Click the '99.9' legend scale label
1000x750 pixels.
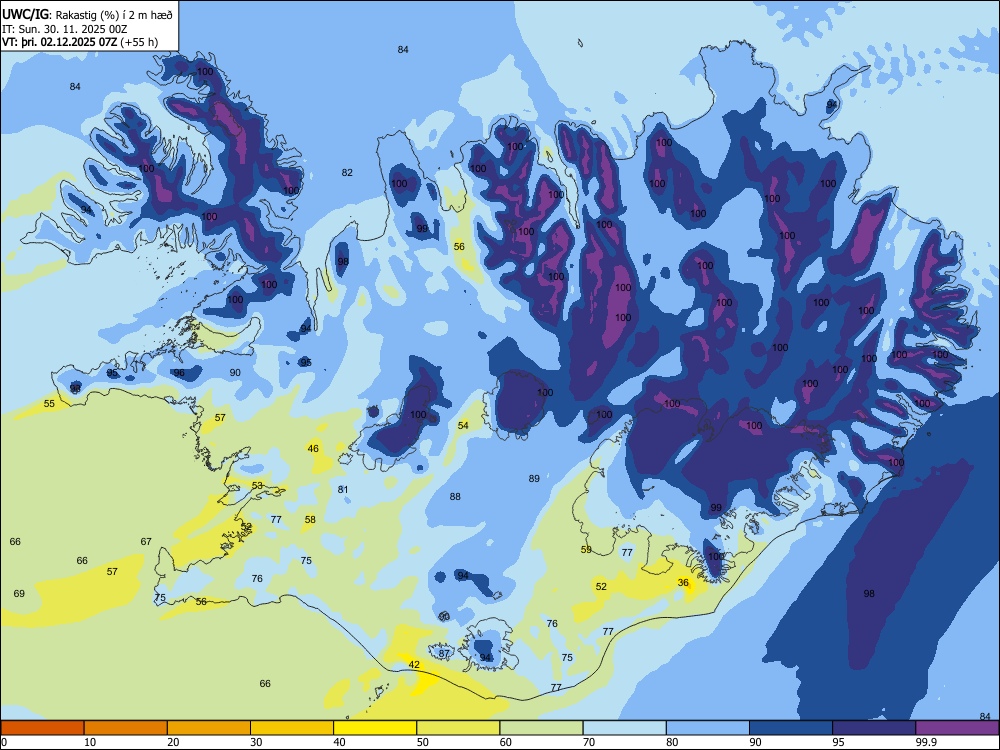click(x=926, y=742)
